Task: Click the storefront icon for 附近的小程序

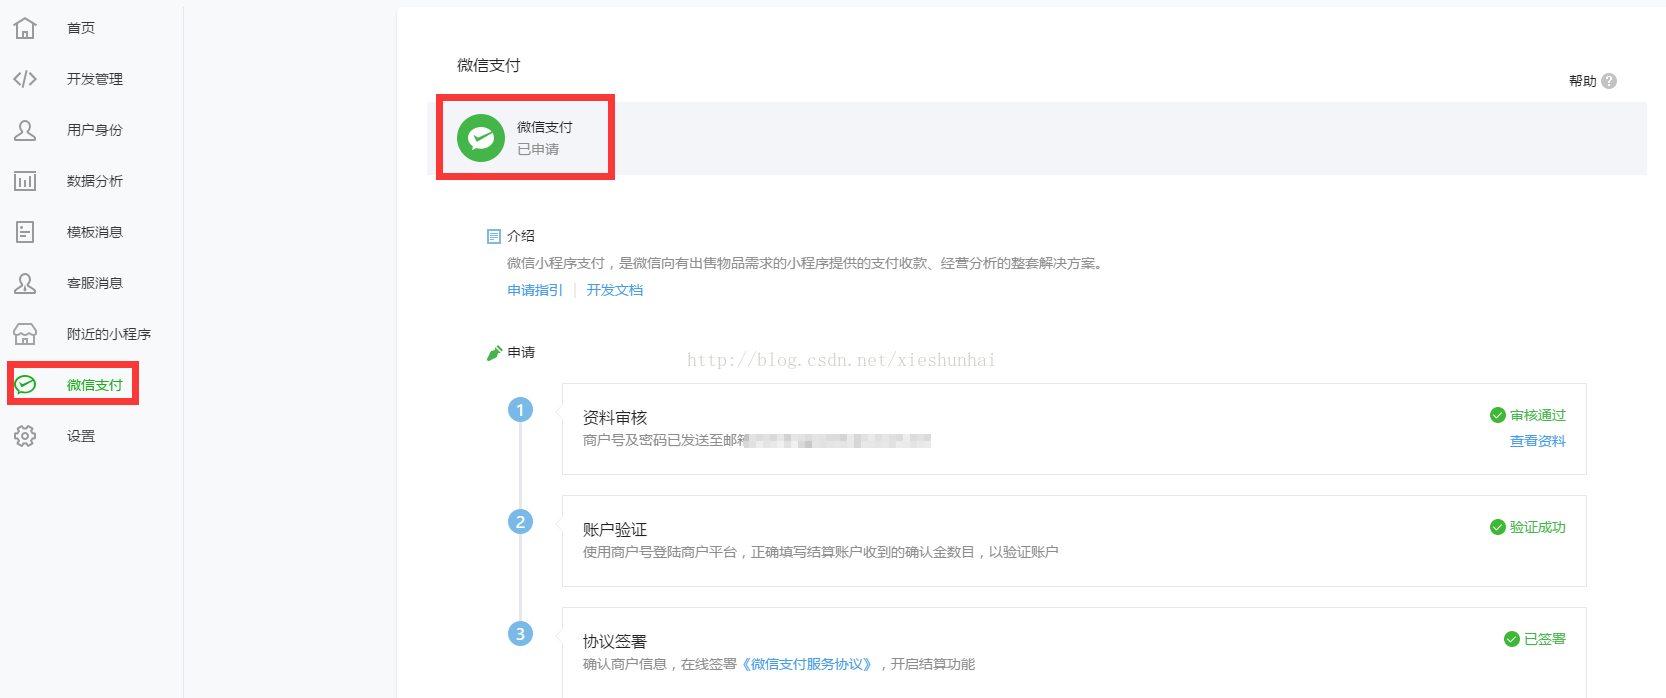Action: [25, 334]
